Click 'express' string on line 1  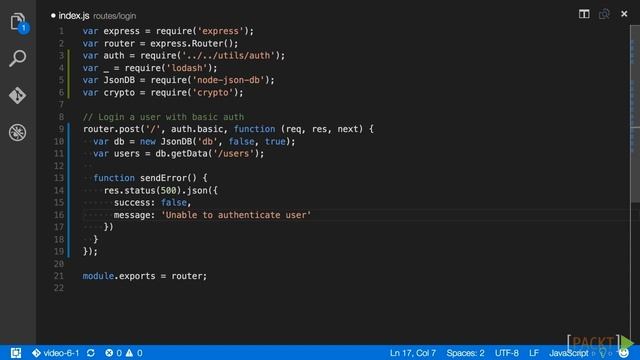point(220,31)
